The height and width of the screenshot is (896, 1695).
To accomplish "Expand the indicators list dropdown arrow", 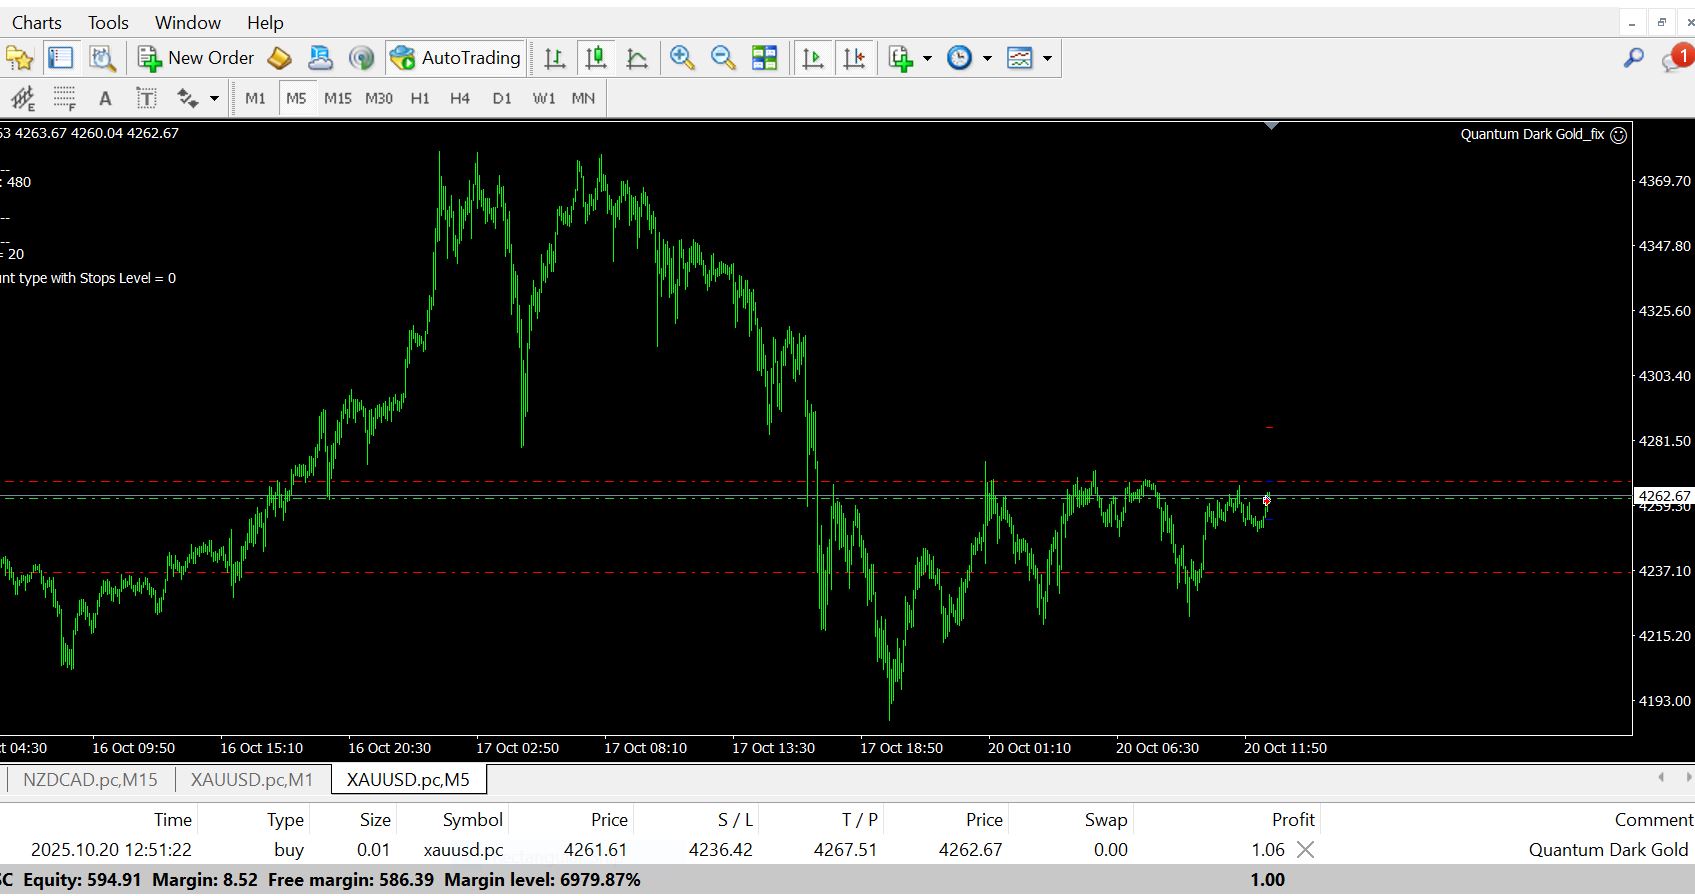I will coord(927,58).
